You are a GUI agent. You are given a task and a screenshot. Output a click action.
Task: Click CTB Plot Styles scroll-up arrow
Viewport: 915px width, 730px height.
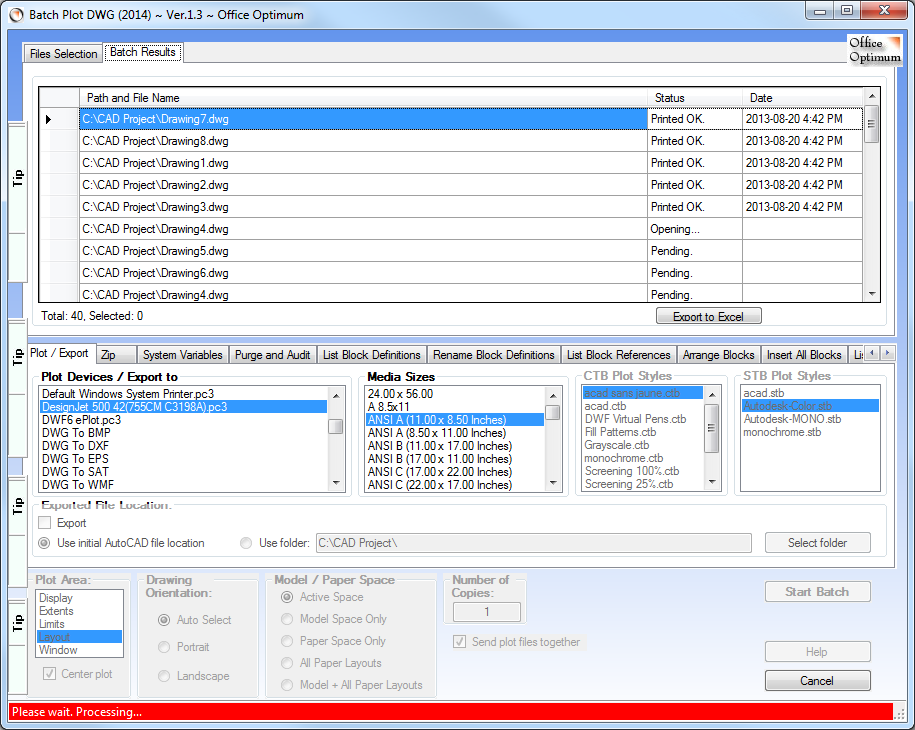[712, 394]
